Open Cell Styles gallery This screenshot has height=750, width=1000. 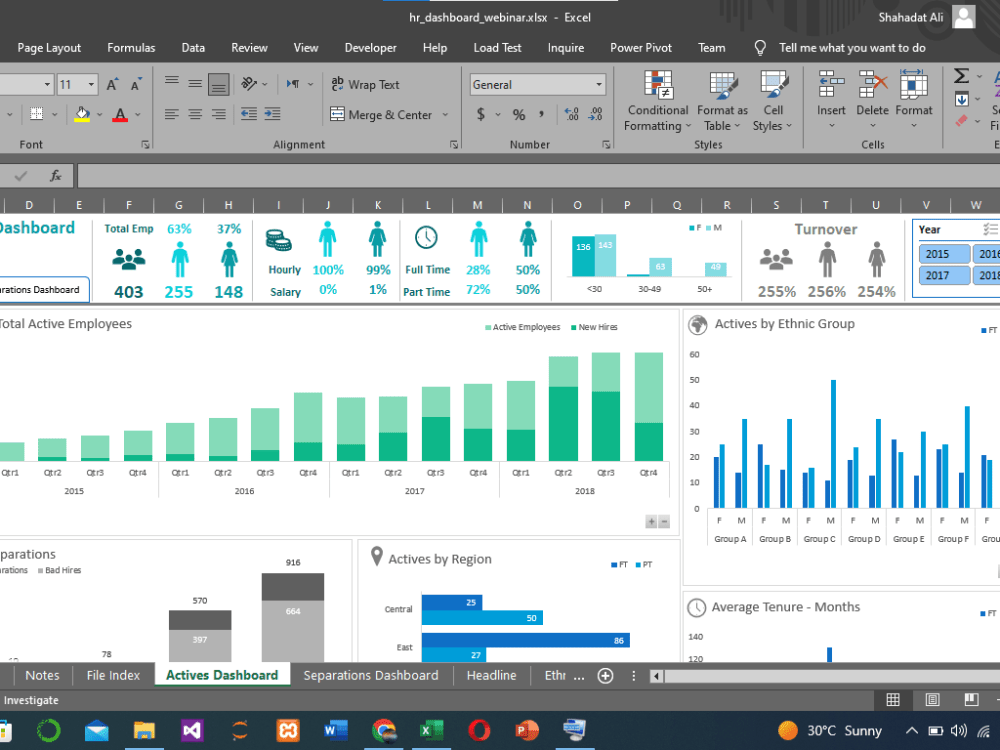pyautogui.click(x=772, y=99)
